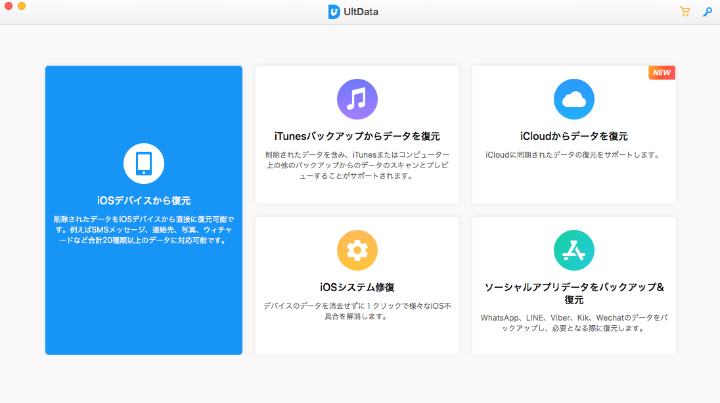The height and width of the screenshot is (403, 720).
Task: Click the orange gear system repair icon
Action: point(357,250)
